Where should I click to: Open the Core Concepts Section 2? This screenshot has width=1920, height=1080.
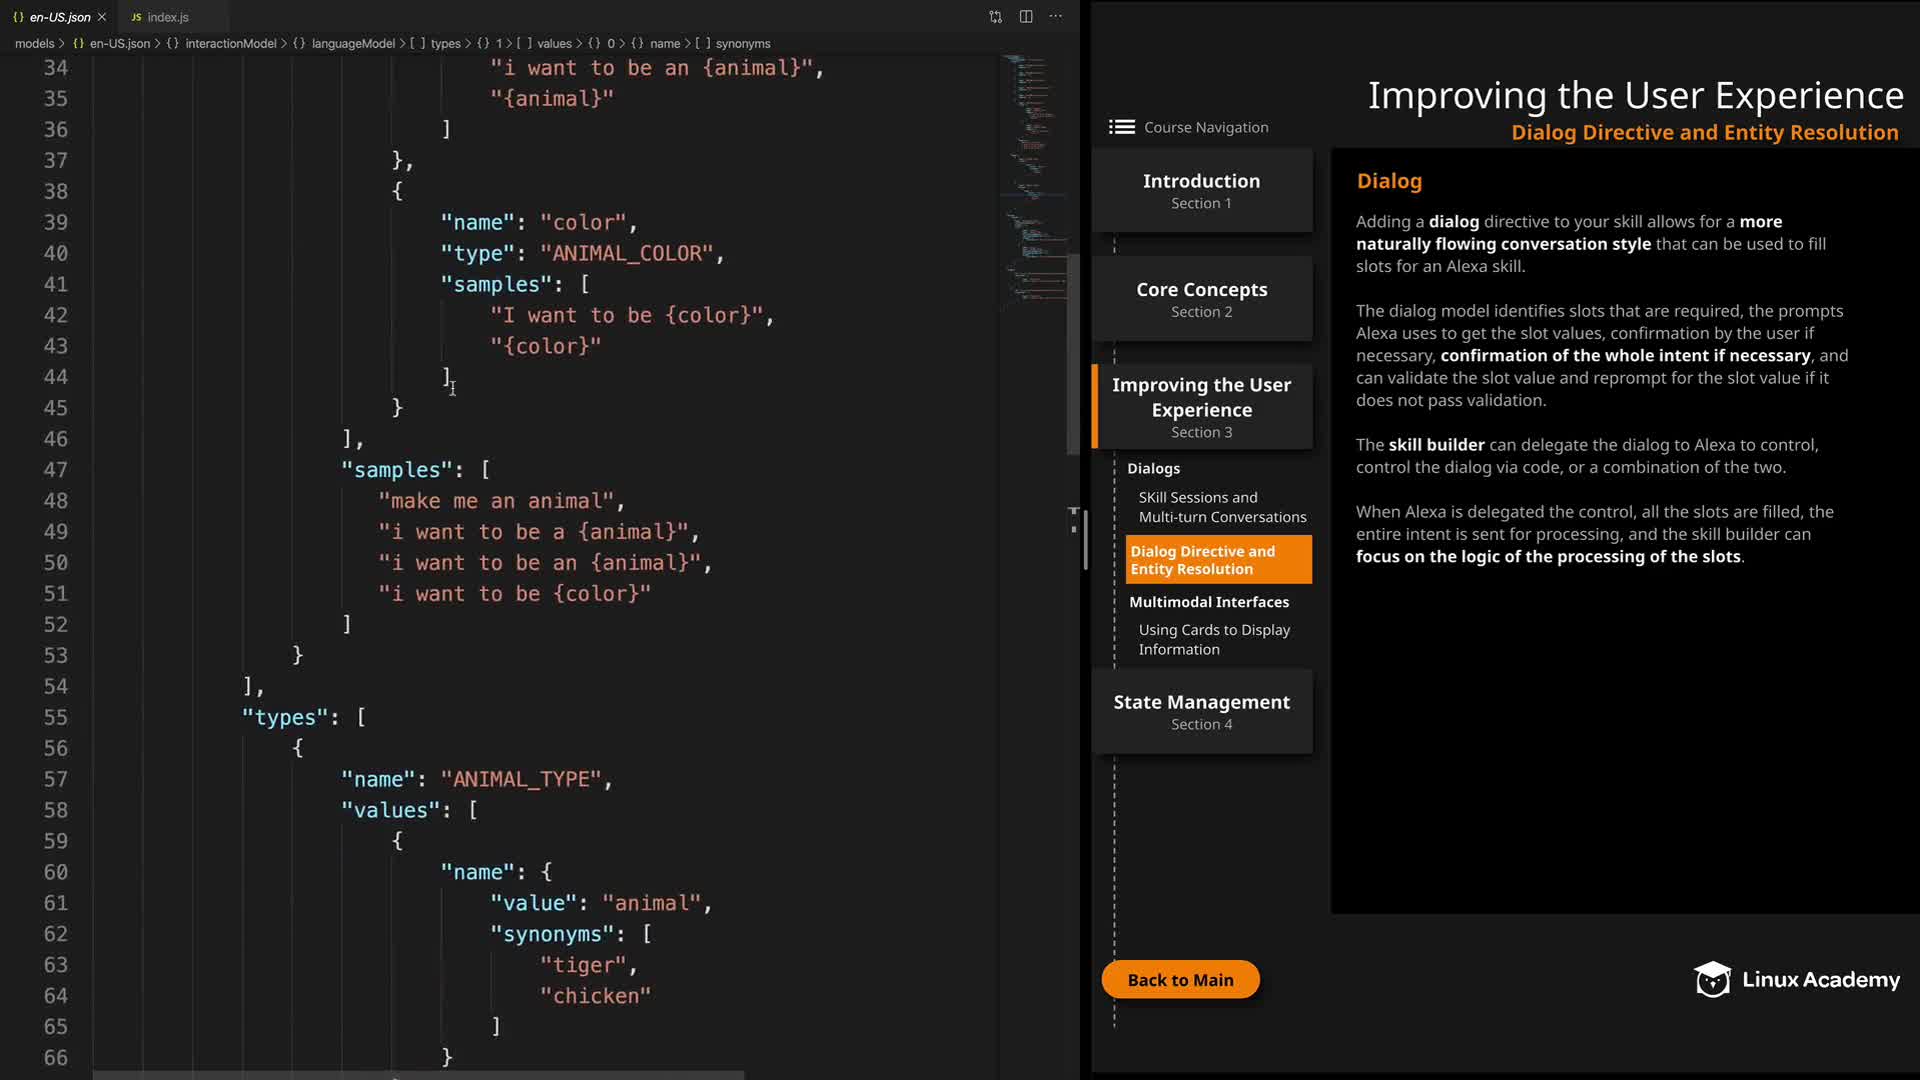[x=1201, y=299]
